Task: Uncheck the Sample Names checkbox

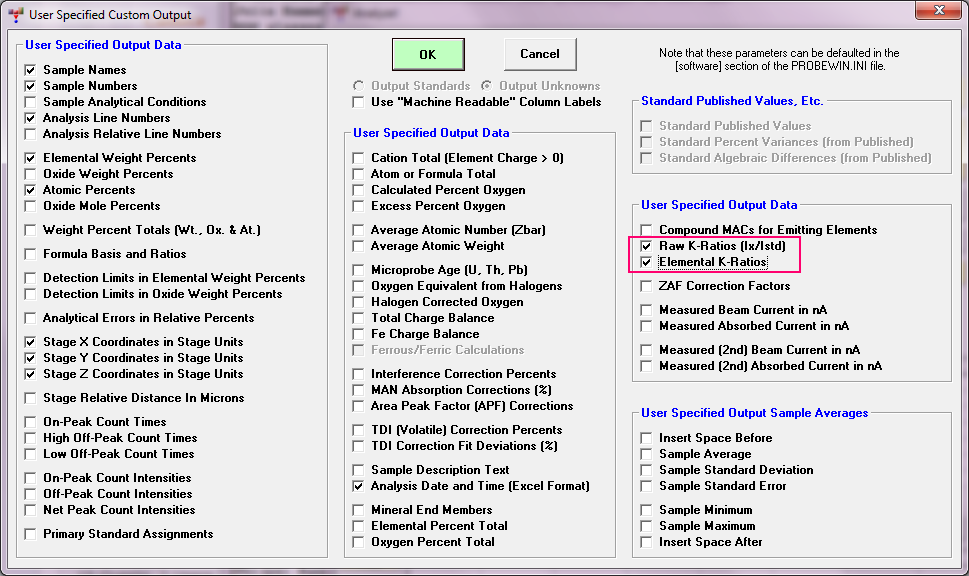Action: (32, 70)
